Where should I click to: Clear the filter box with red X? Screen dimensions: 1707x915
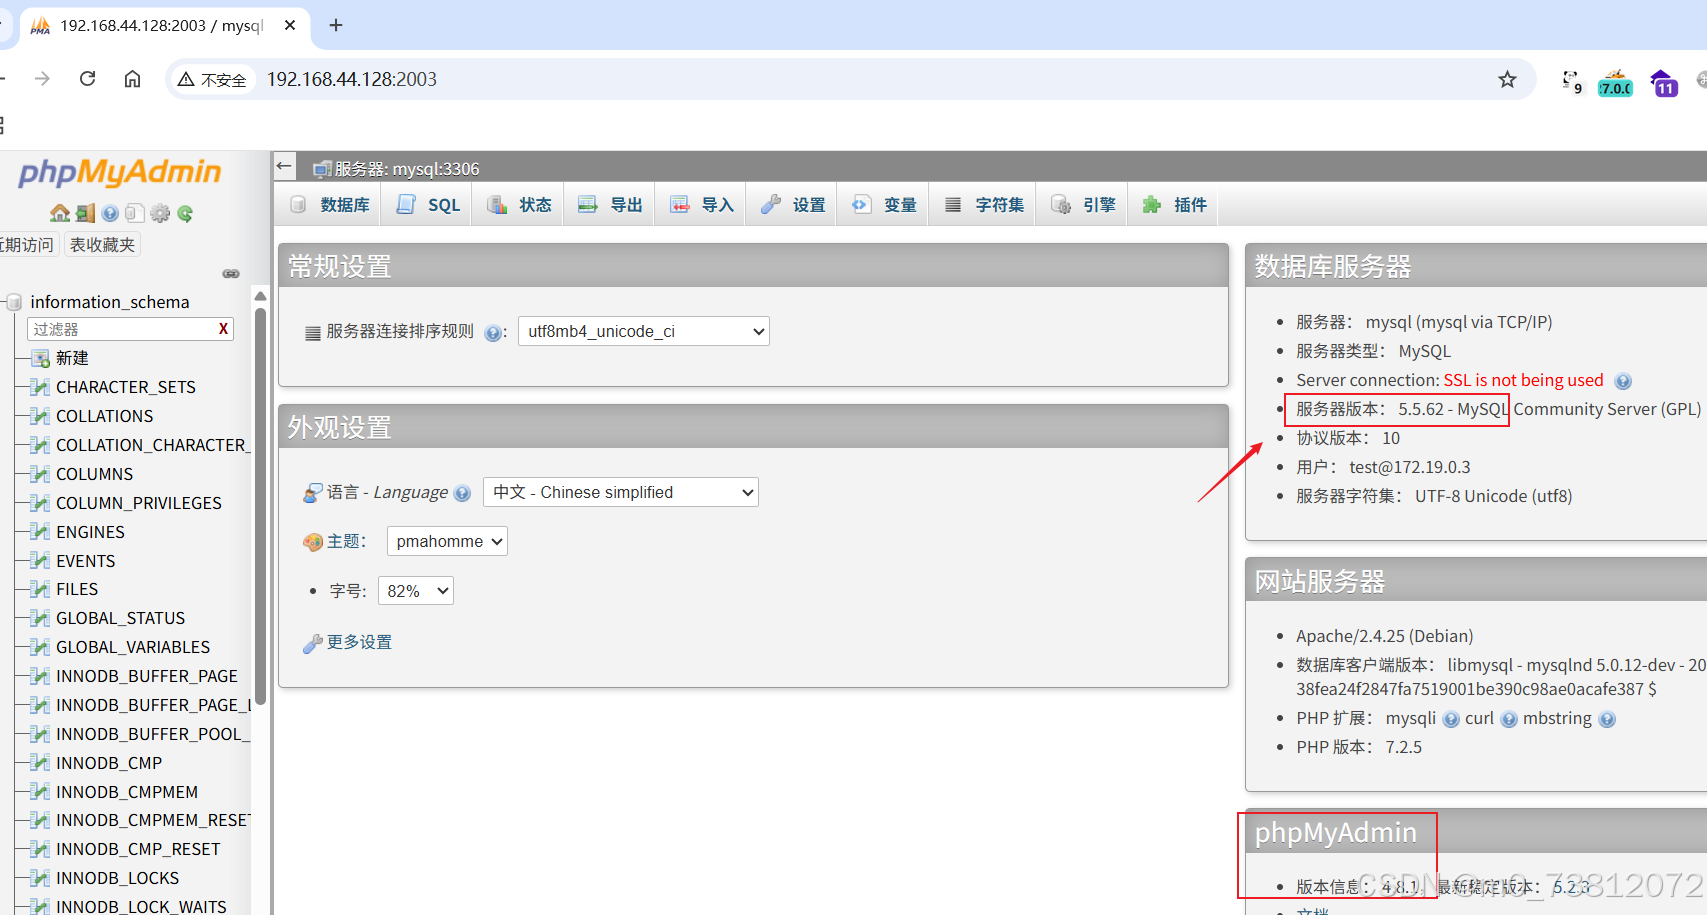(x=223, y=329)
